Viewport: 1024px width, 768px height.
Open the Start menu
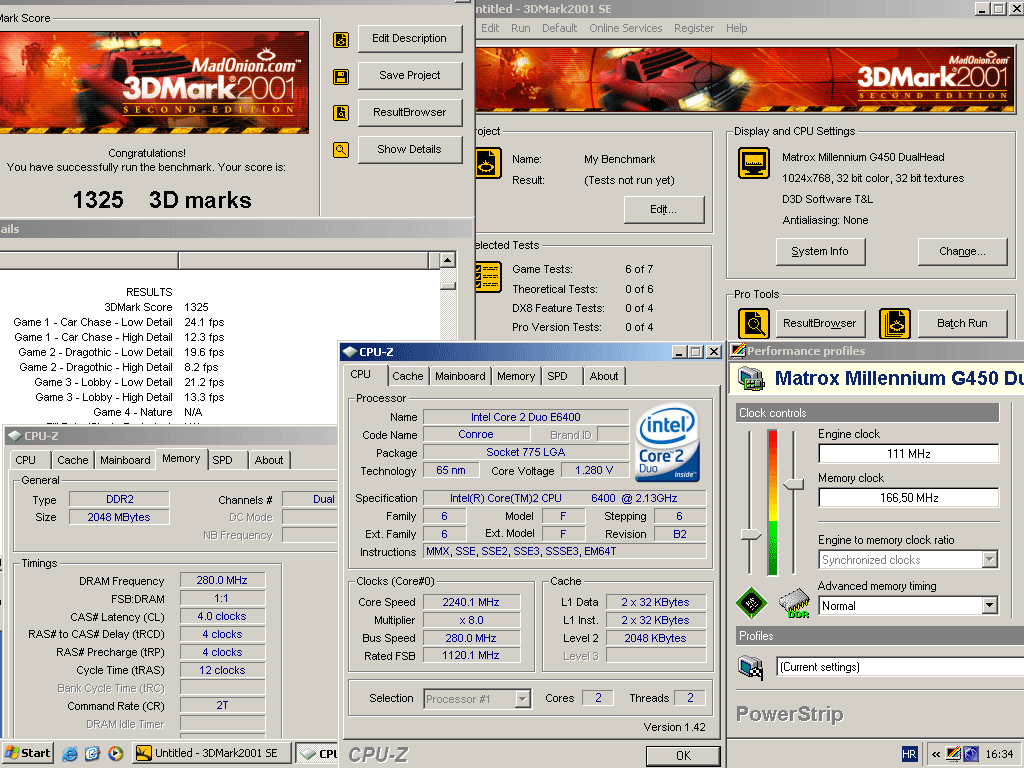point(27,753)
